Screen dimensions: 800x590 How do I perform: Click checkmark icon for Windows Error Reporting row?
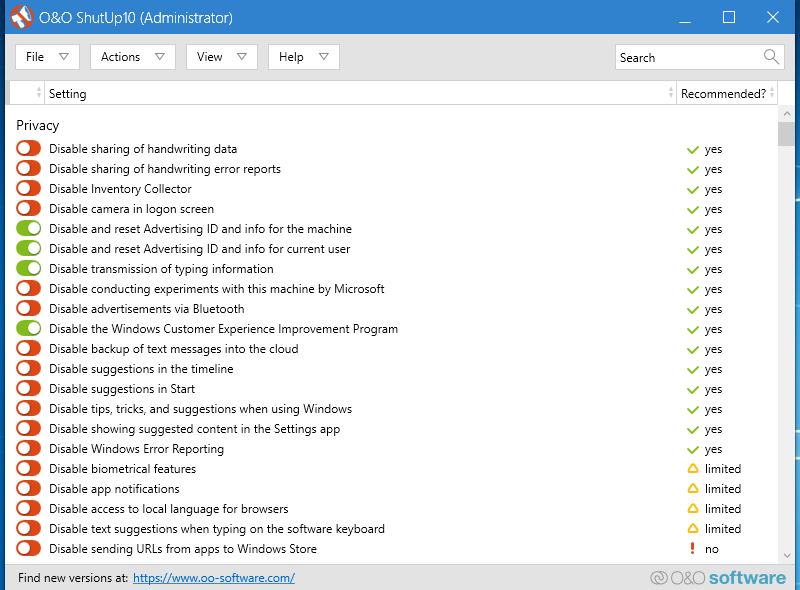pyautogui.click(x=692, y=450)
